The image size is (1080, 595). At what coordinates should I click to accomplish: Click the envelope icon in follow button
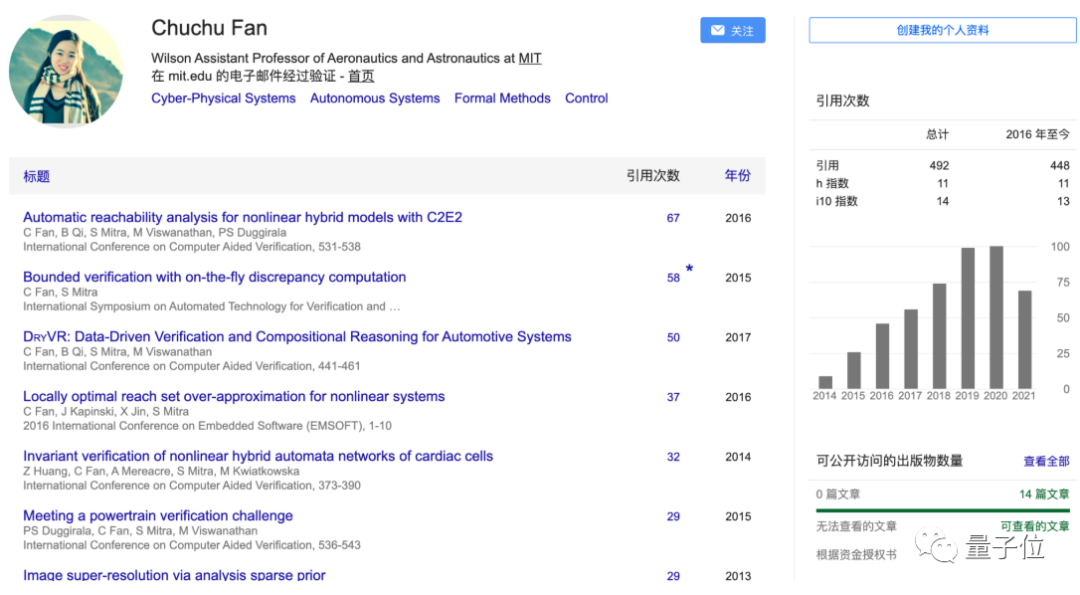(x=717, y=31)
